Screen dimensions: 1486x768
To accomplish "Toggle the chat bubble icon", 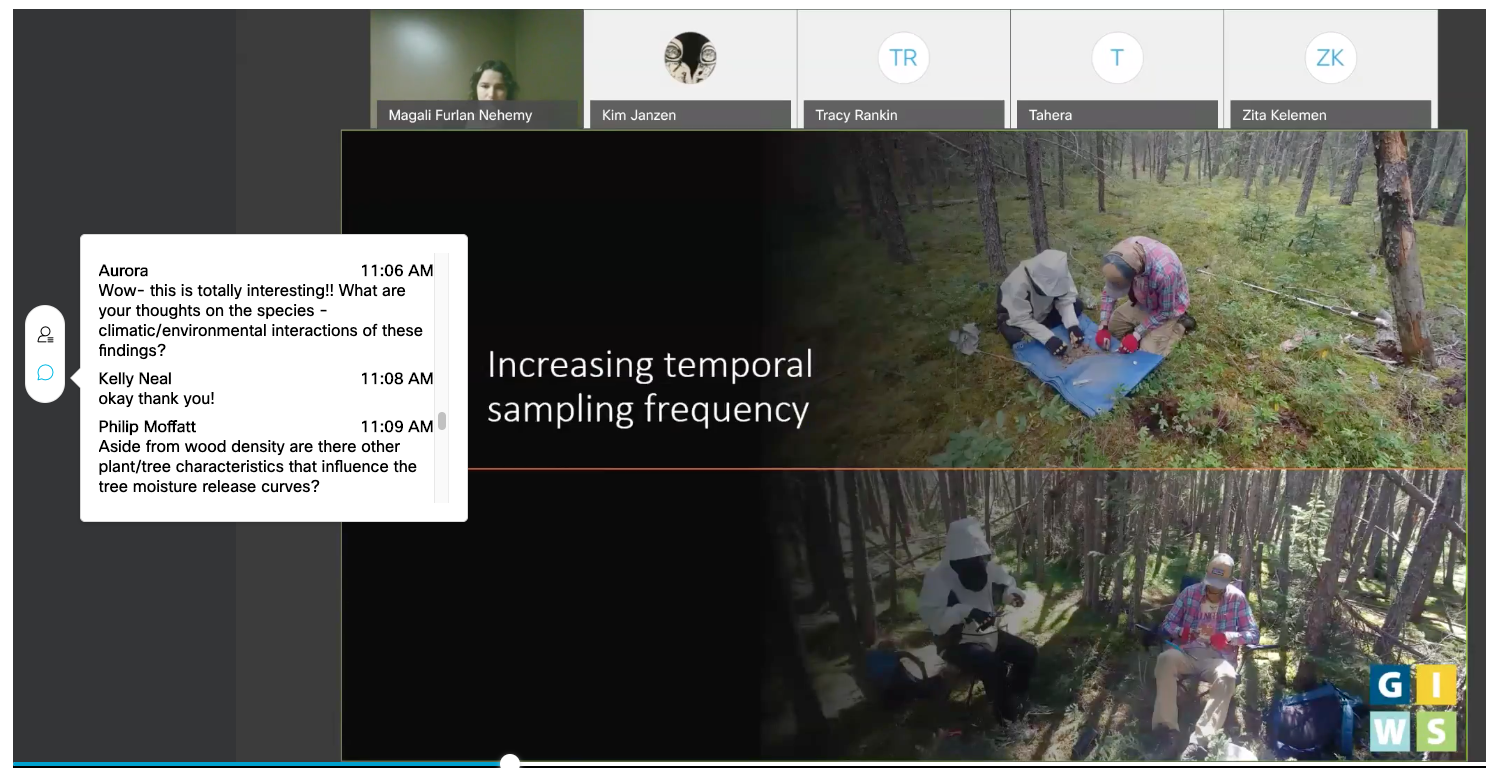I will tap(45, 373).
